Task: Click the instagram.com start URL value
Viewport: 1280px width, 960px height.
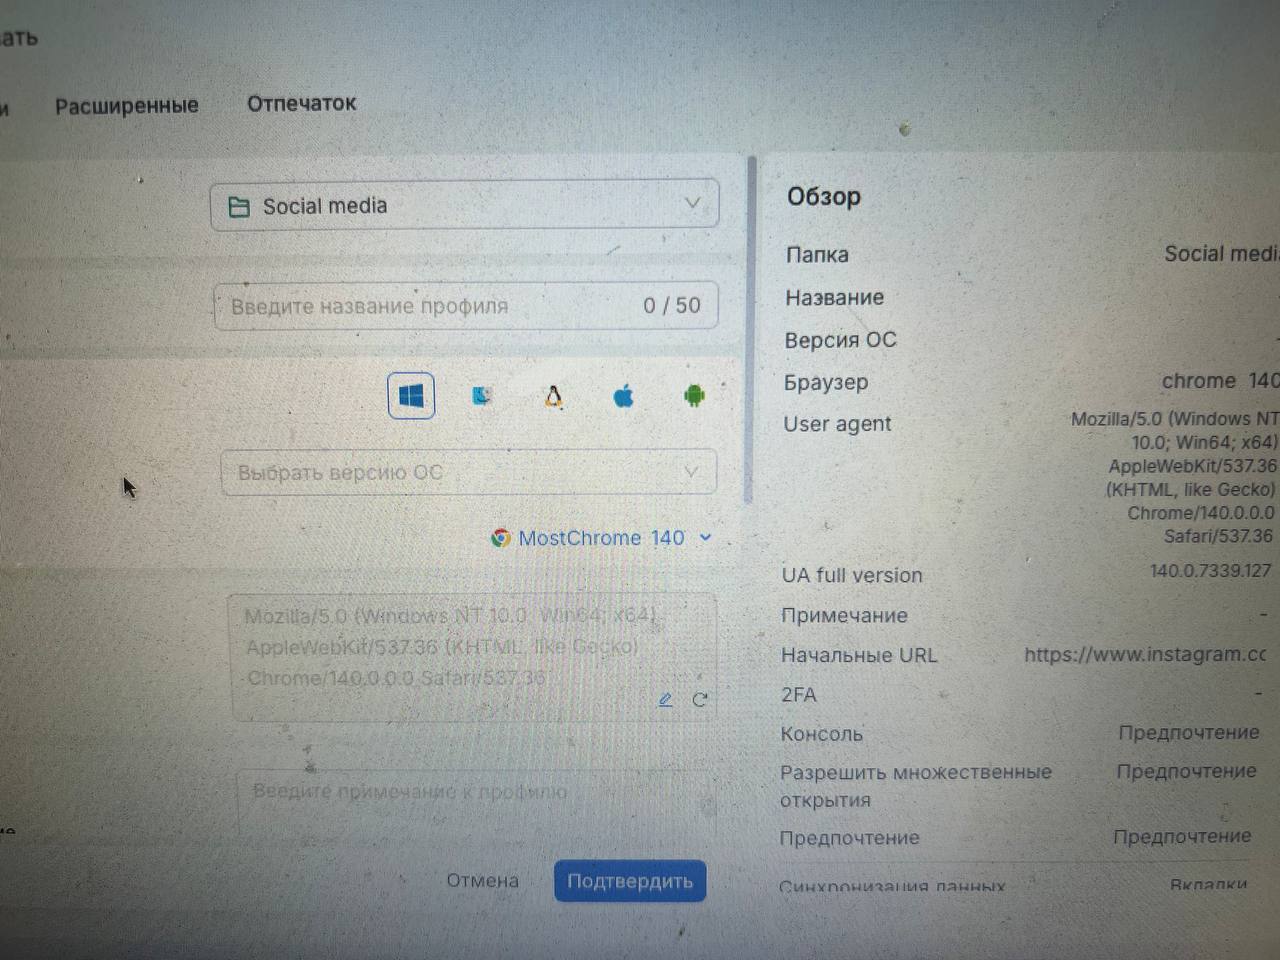Action: (x=1145, y=654)
